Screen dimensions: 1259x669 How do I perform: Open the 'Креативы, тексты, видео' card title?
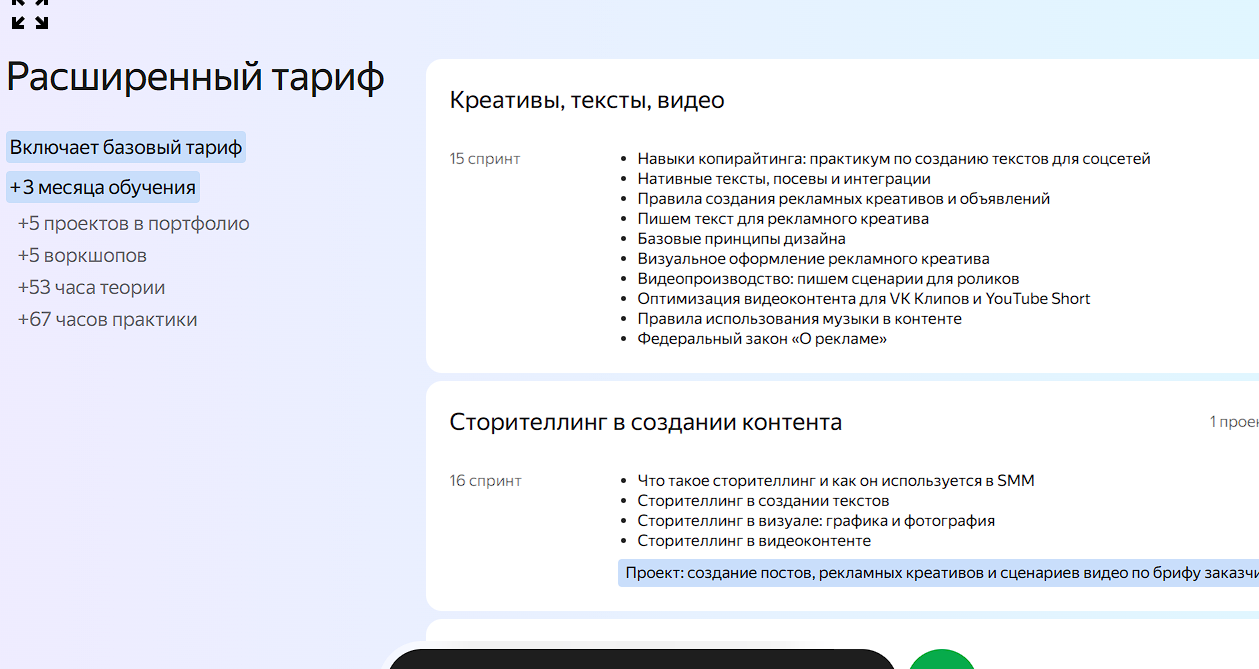pyautogui.click(x=587, y=100)
